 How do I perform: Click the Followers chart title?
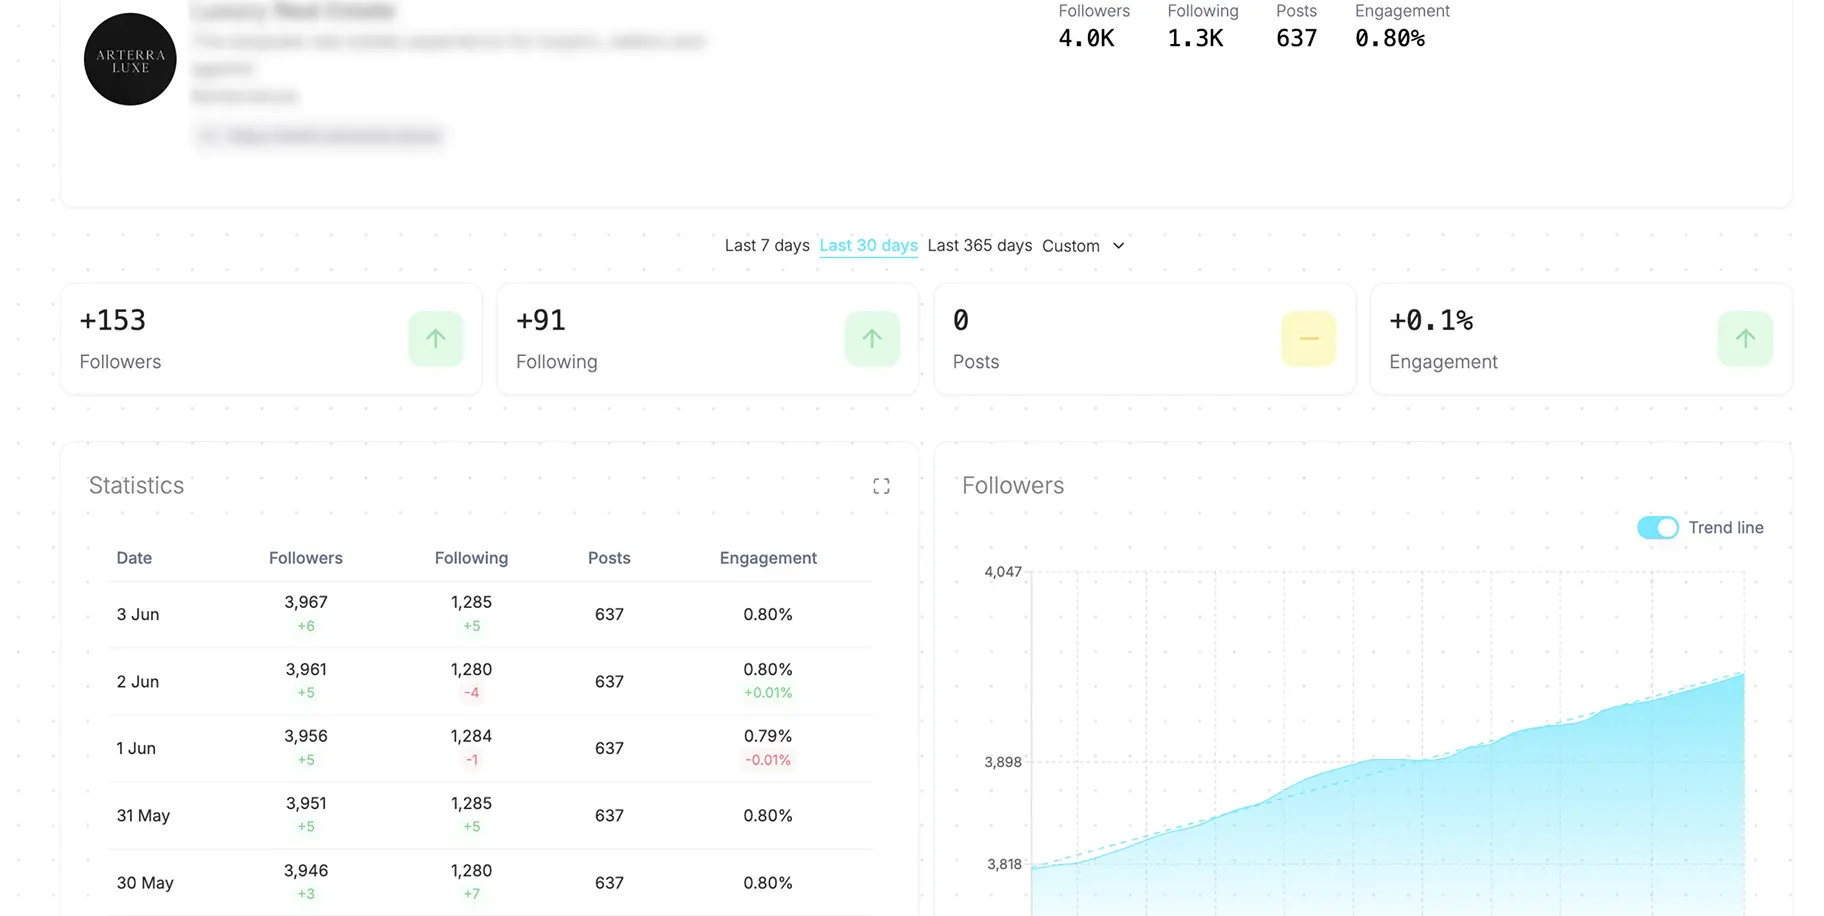[x=1013, y=485]
